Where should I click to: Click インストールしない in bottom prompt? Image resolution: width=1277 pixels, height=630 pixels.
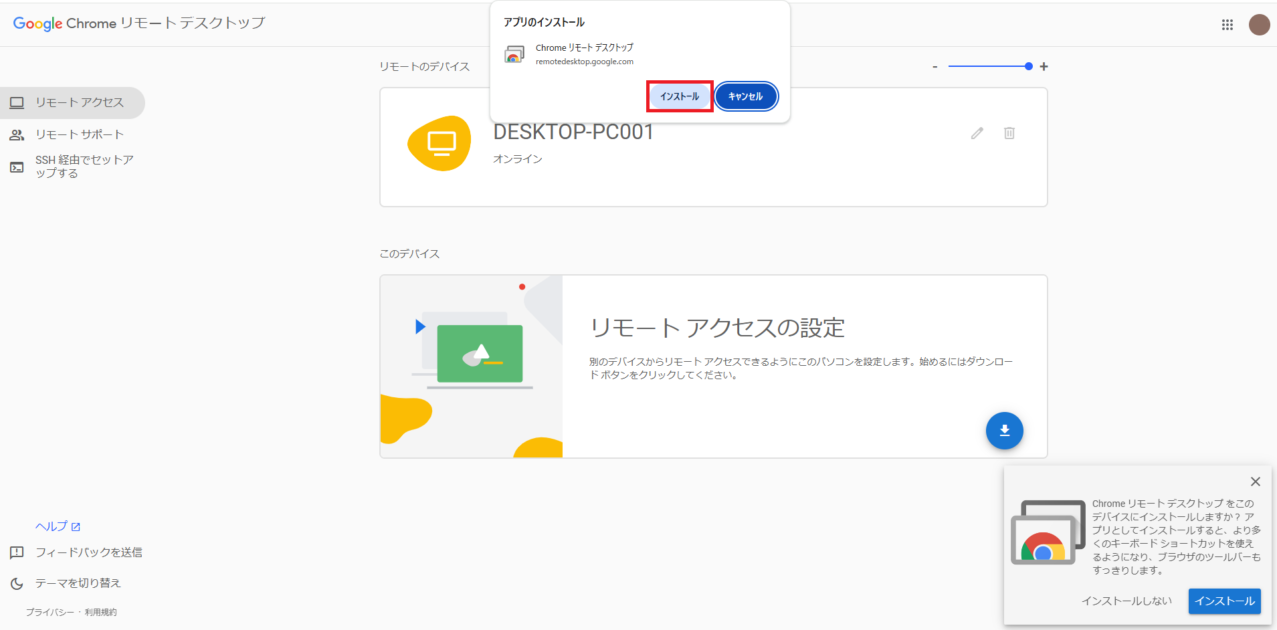[1126, 601]
